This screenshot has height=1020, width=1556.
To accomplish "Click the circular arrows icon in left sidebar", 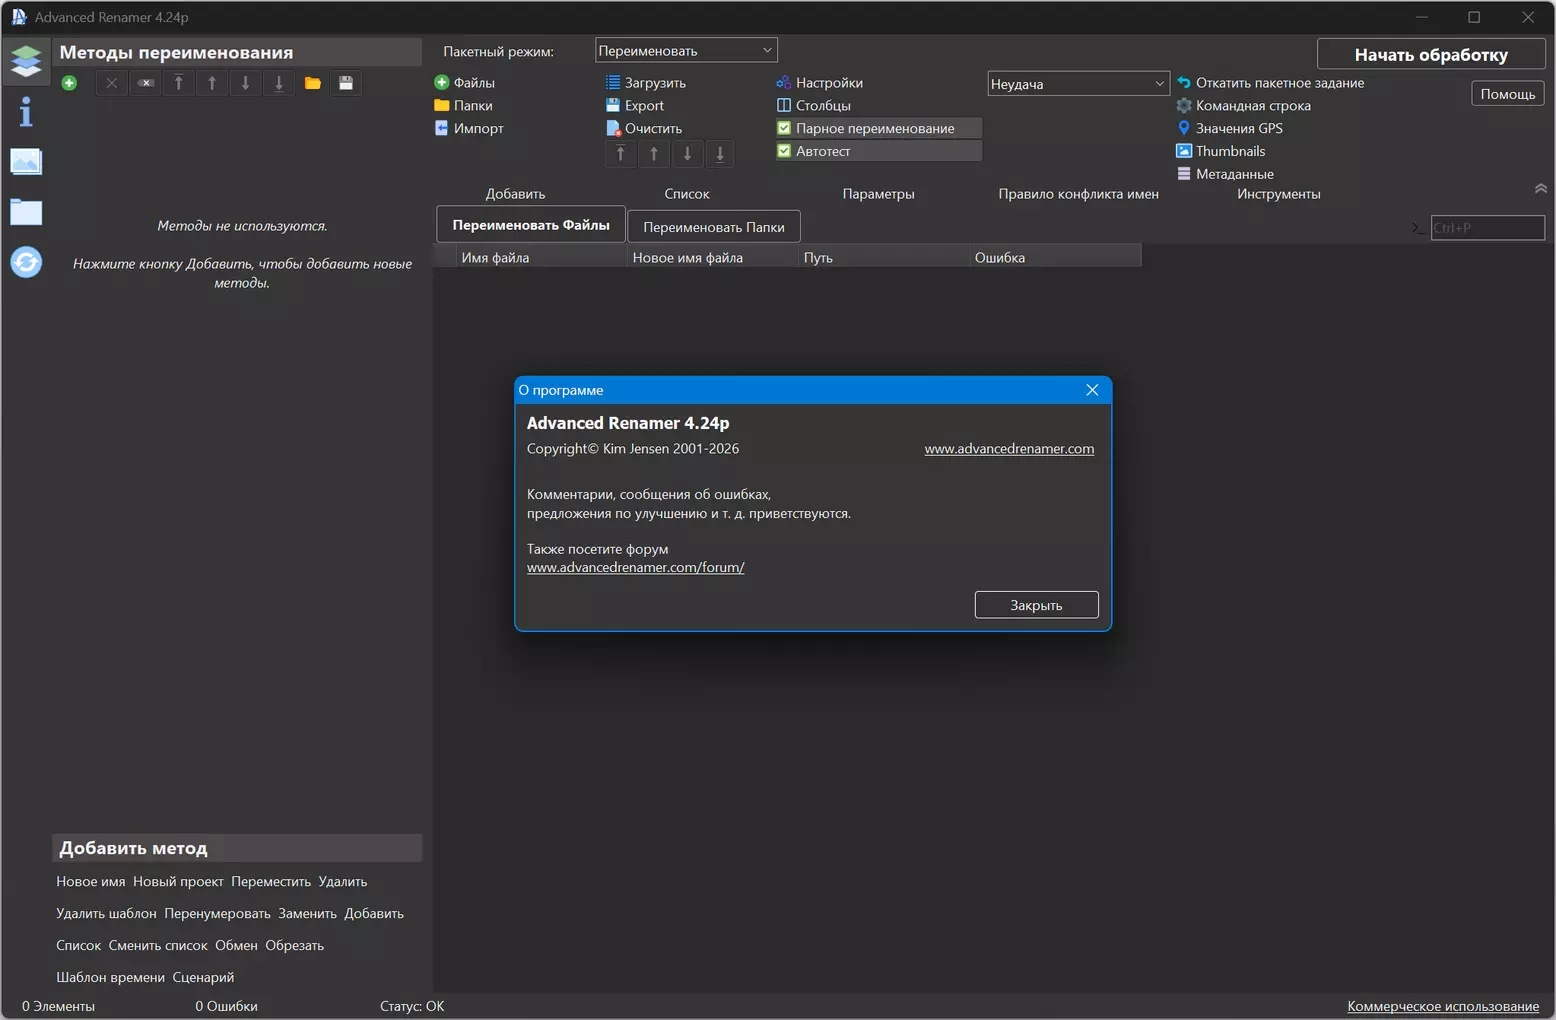I will pyautogui.click(x=26, y=262).
